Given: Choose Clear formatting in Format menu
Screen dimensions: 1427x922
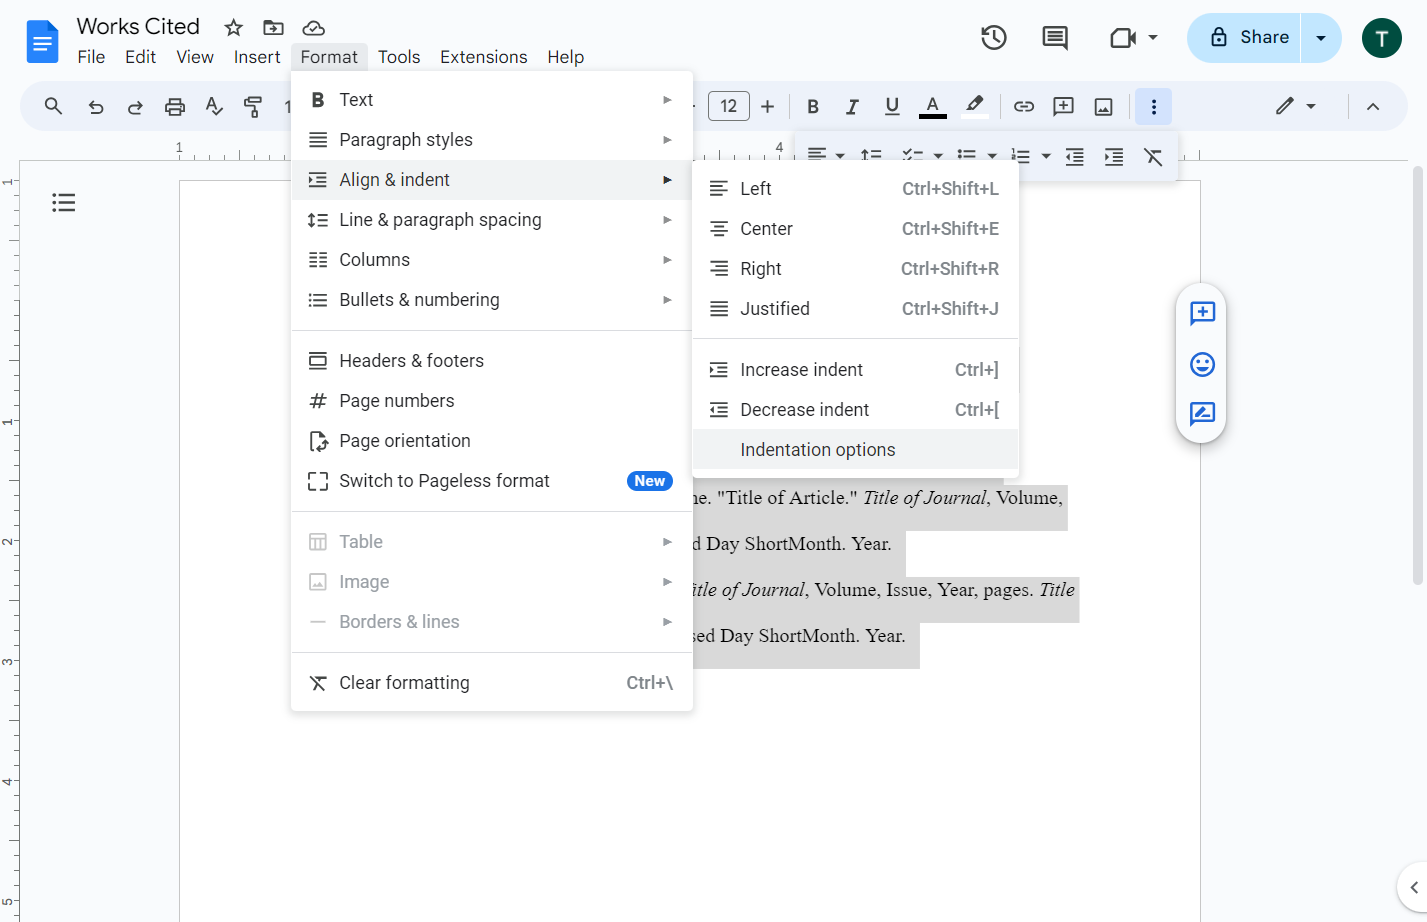Looking at the screenshot, I should (491, 683).
